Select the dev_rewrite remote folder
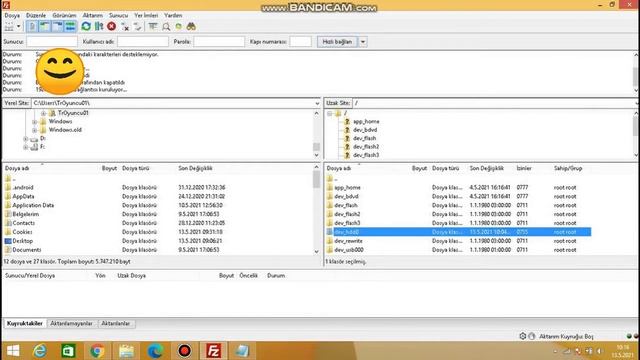The width and height of the screenshot is (640, 360). point(348,241)
